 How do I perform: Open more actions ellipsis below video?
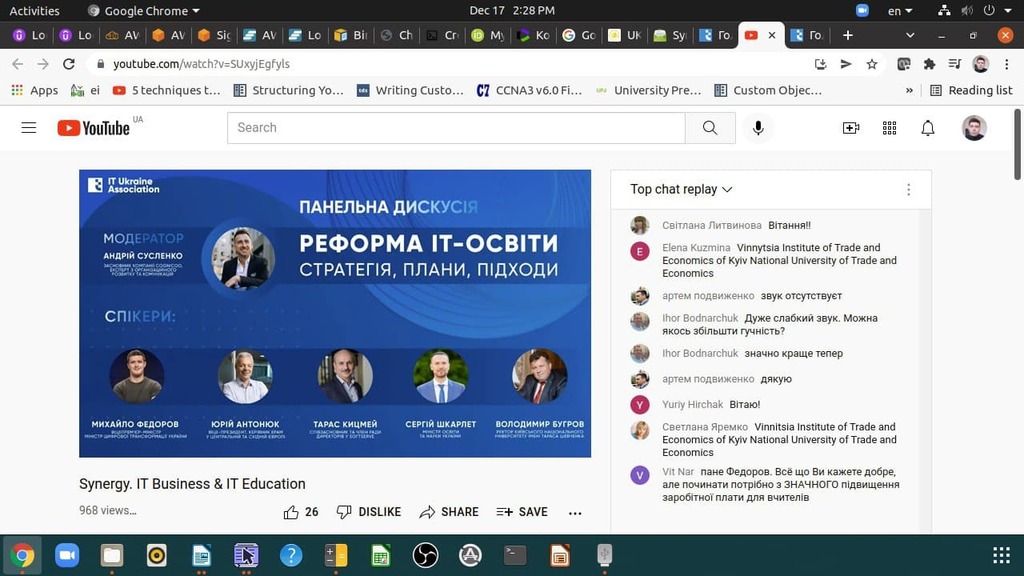point(575,512)
